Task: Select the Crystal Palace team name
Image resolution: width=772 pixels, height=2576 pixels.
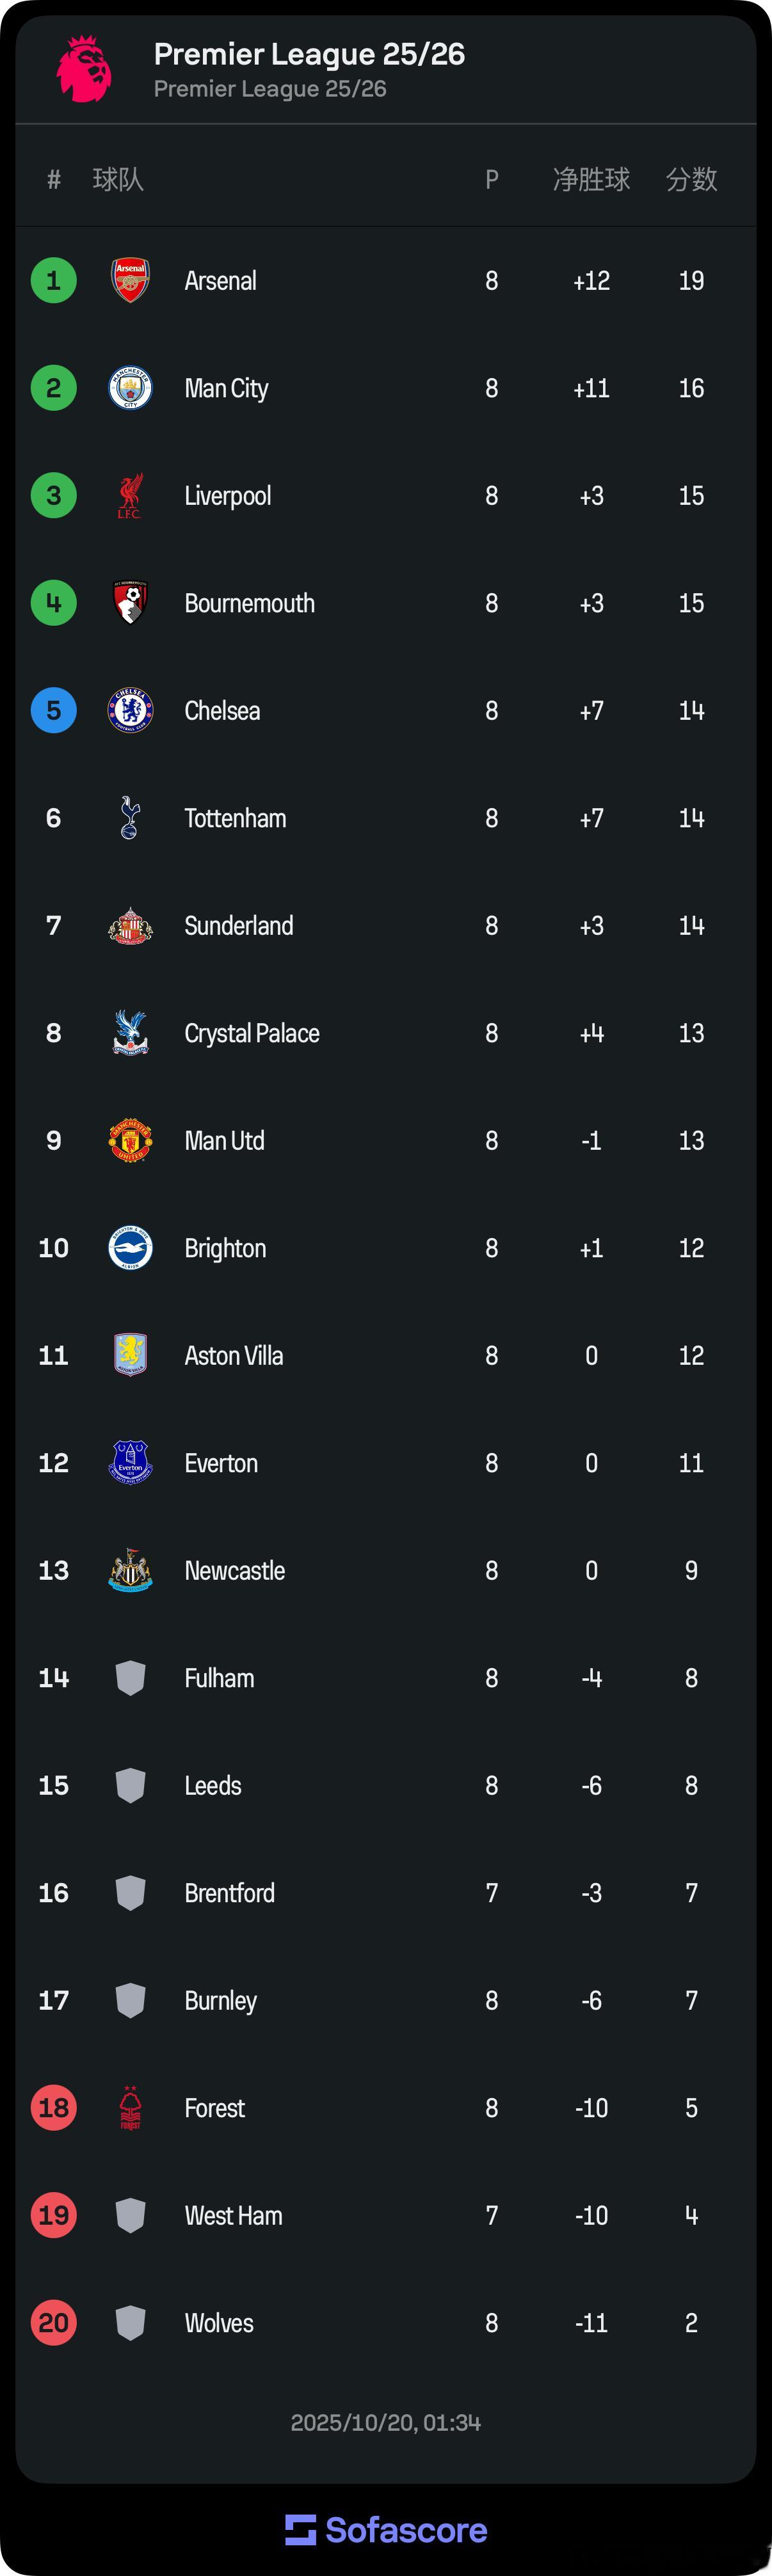Action: [252, 1033]
